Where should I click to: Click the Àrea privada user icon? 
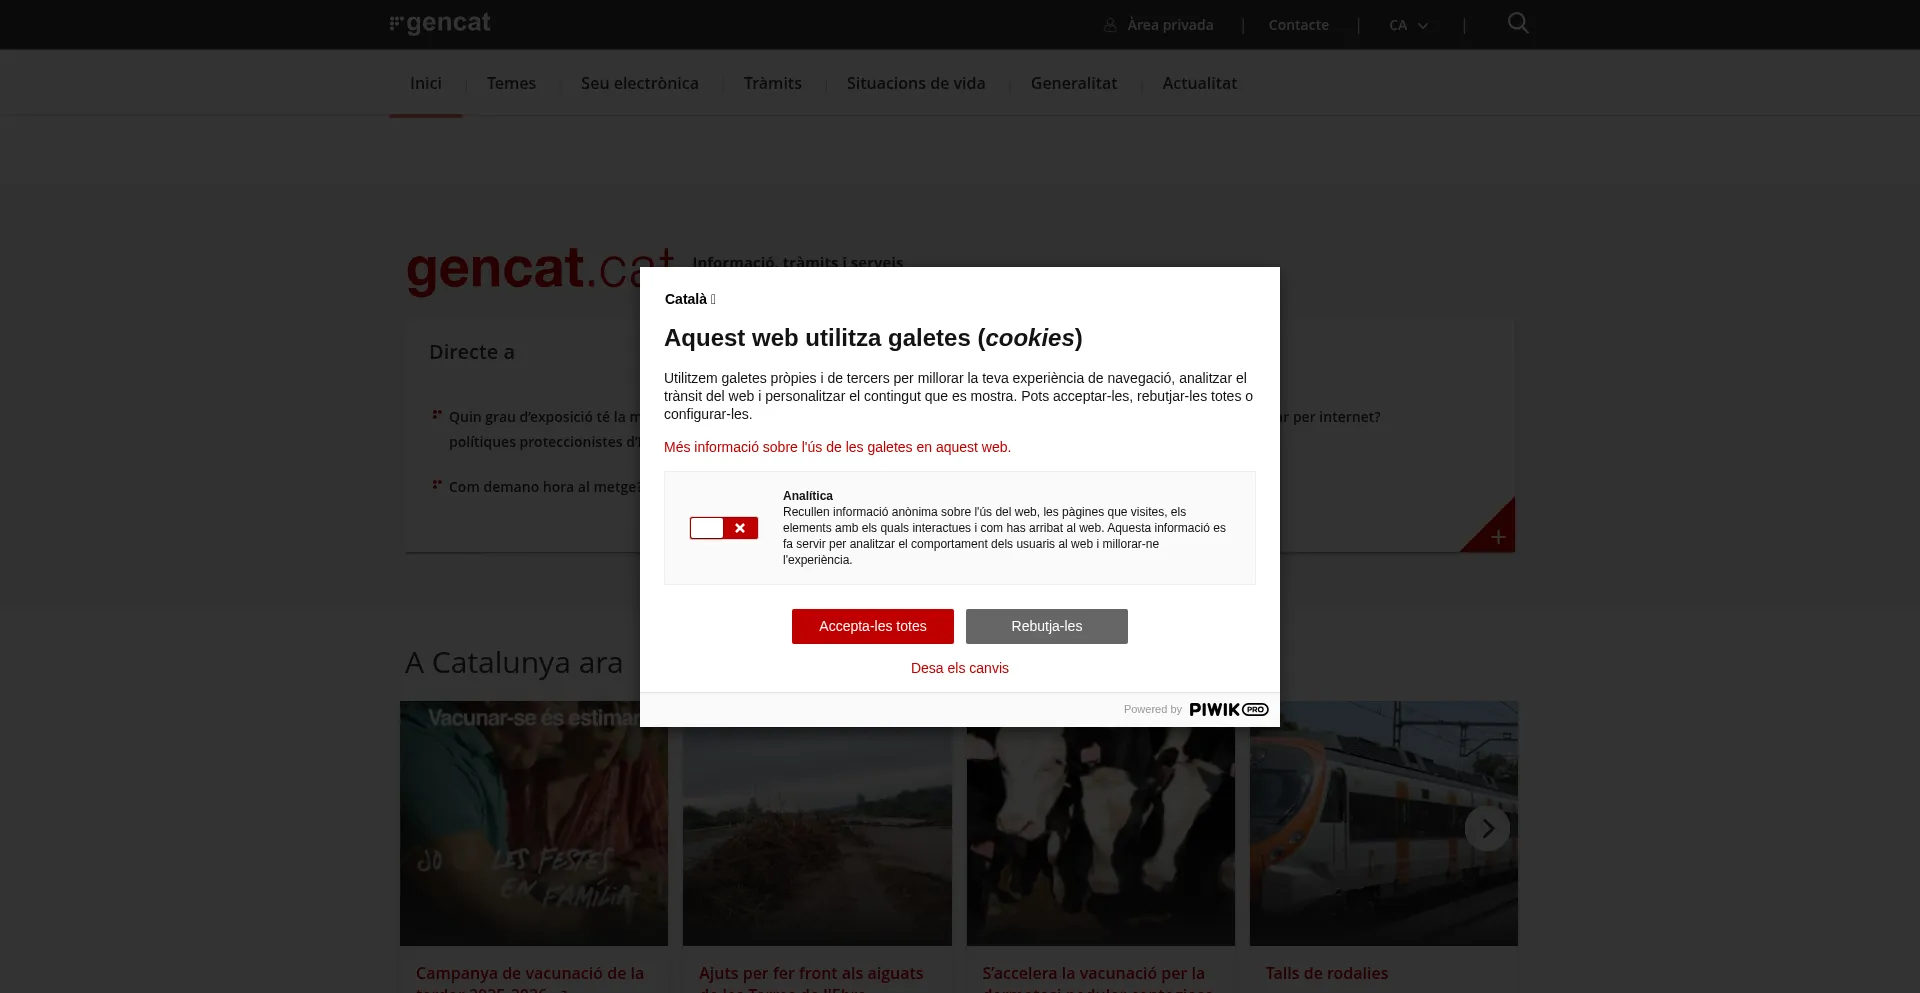click(1110, 25)
